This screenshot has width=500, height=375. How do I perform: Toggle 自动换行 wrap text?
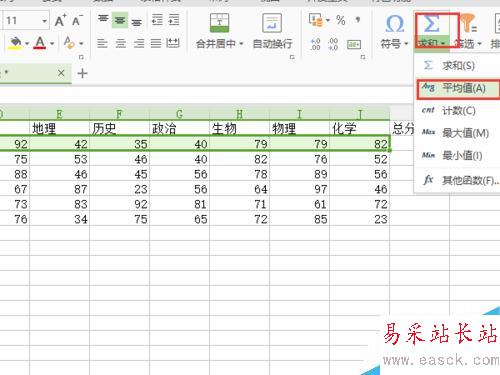click(x=272, y=31)
